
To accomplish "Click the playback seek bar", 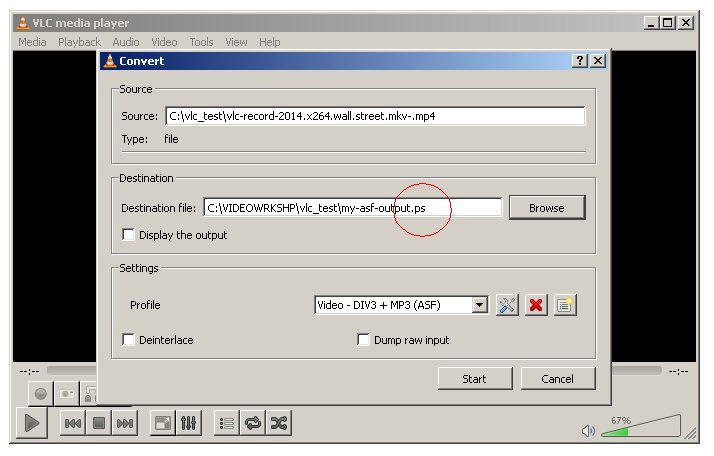I will click(x=355, y=370).
